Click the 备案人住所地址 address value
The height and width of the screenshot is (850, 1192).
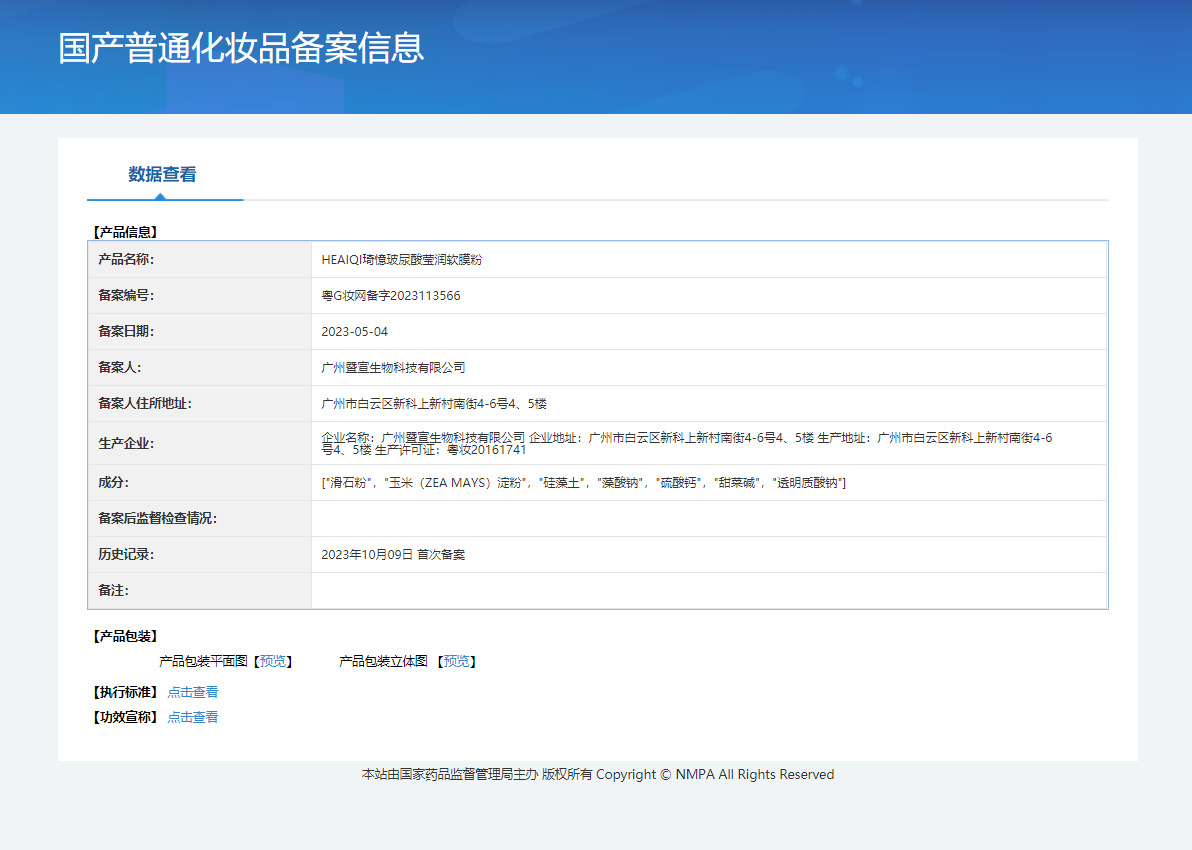pos(433,404)
